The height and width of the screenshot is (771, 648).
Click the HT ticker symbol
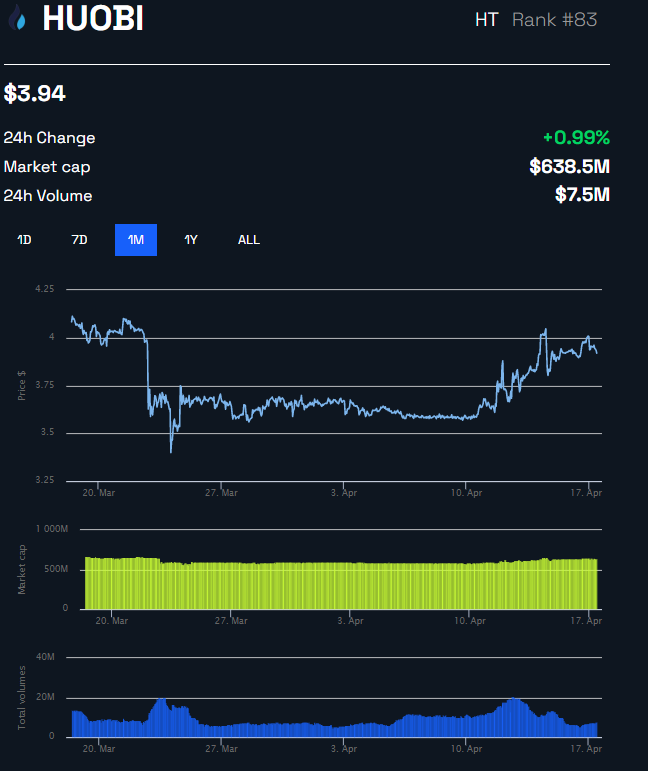click(x=486, y=20)
